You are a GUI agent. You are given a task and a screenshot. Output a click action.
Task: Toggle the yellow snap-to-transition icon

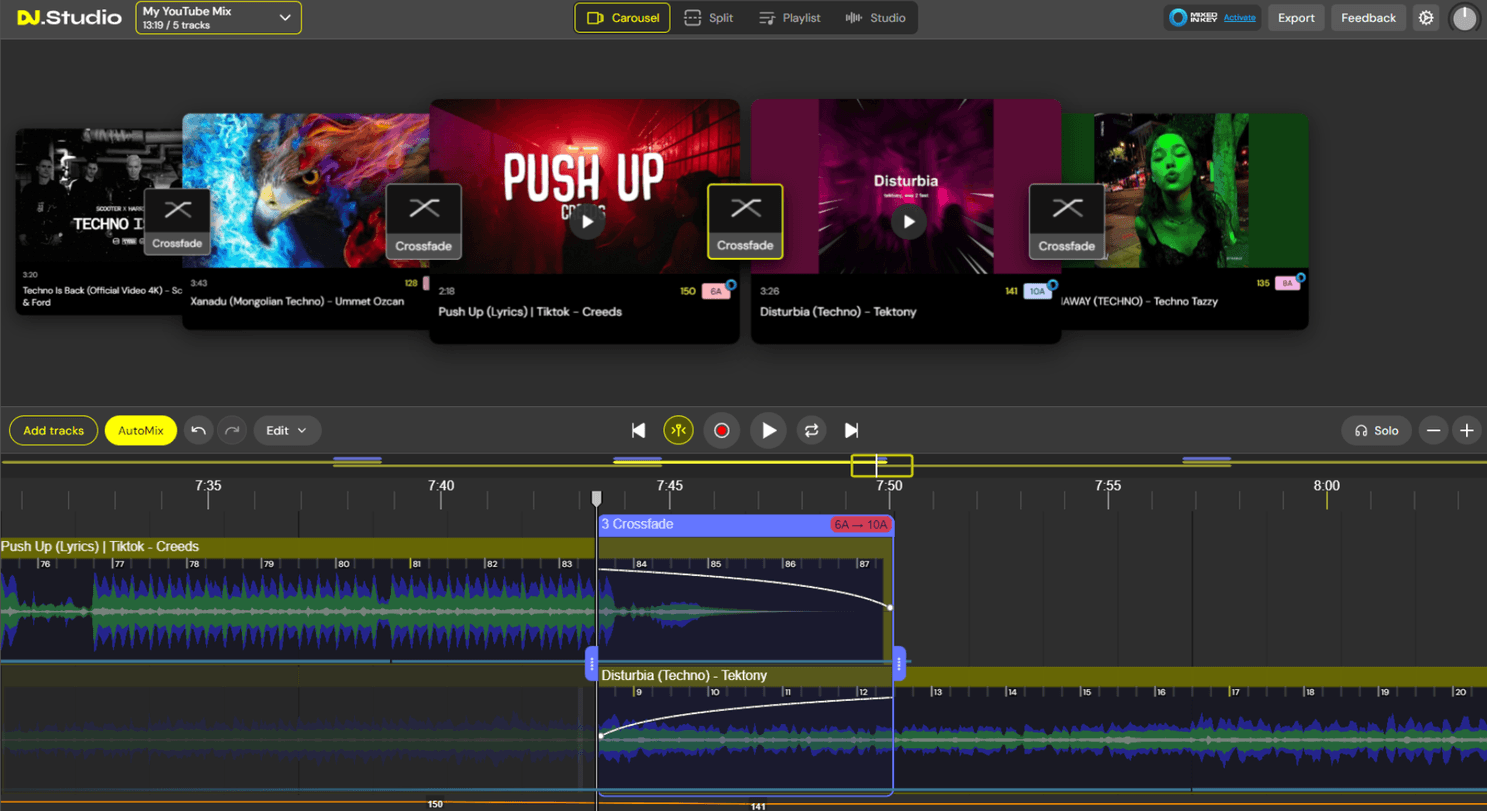pyautogui.click(x=678, y=430)
